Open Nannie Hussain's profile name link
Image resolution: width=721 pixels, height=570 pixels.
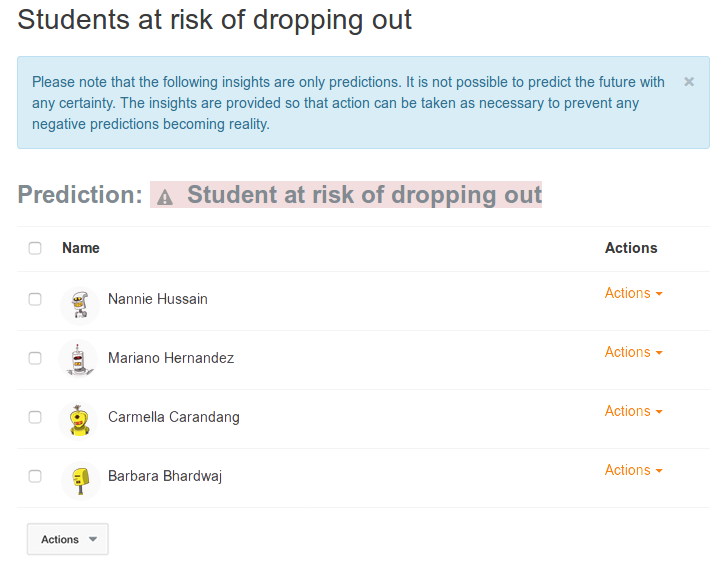(158, 299)
